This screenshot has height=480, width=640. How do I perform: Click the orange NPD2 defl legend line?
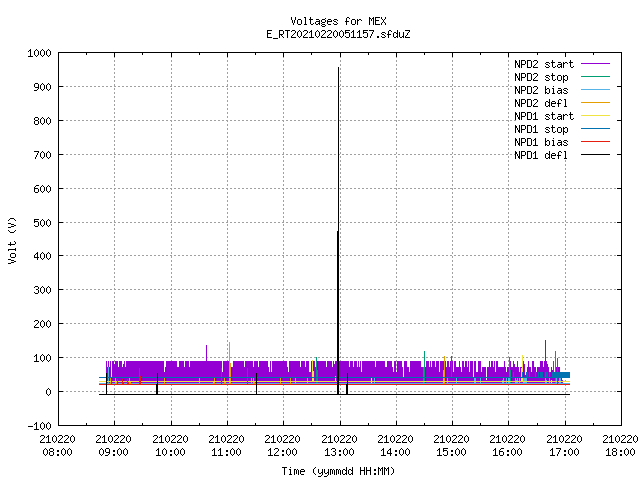coord(596,102)
